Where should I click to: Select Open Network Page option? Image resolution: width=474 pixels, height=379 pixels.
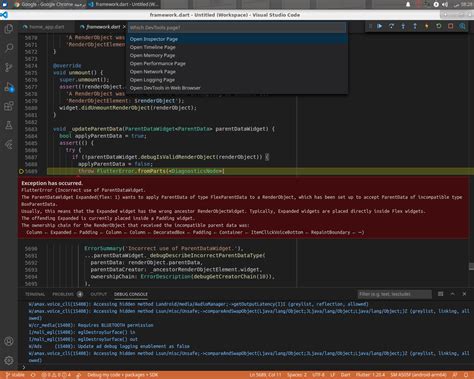[x=238, y=72]
